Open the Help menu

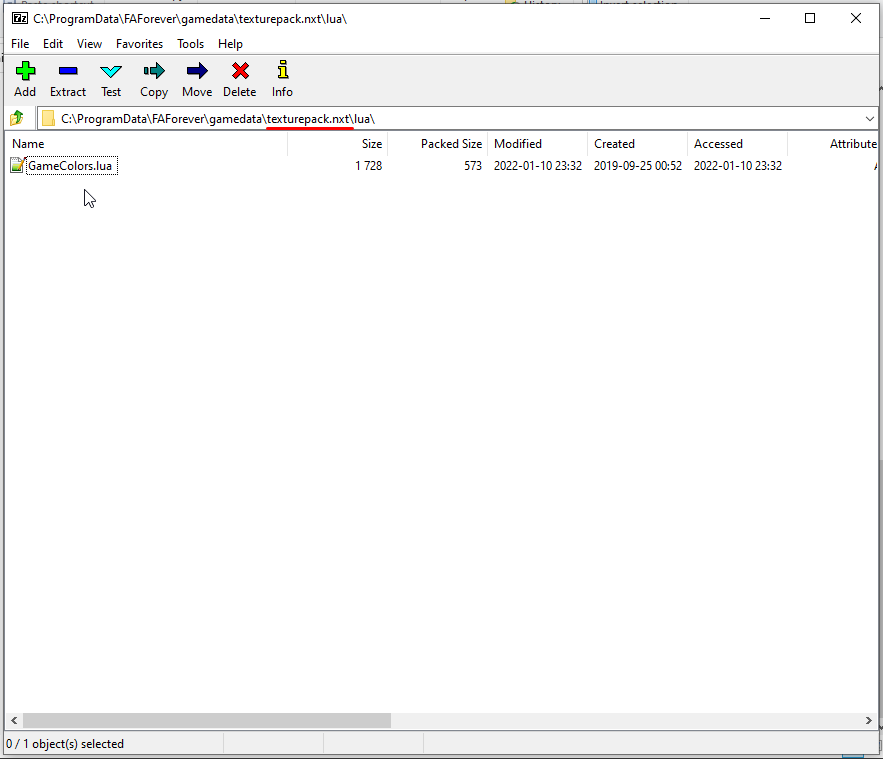tap(230, 44)
